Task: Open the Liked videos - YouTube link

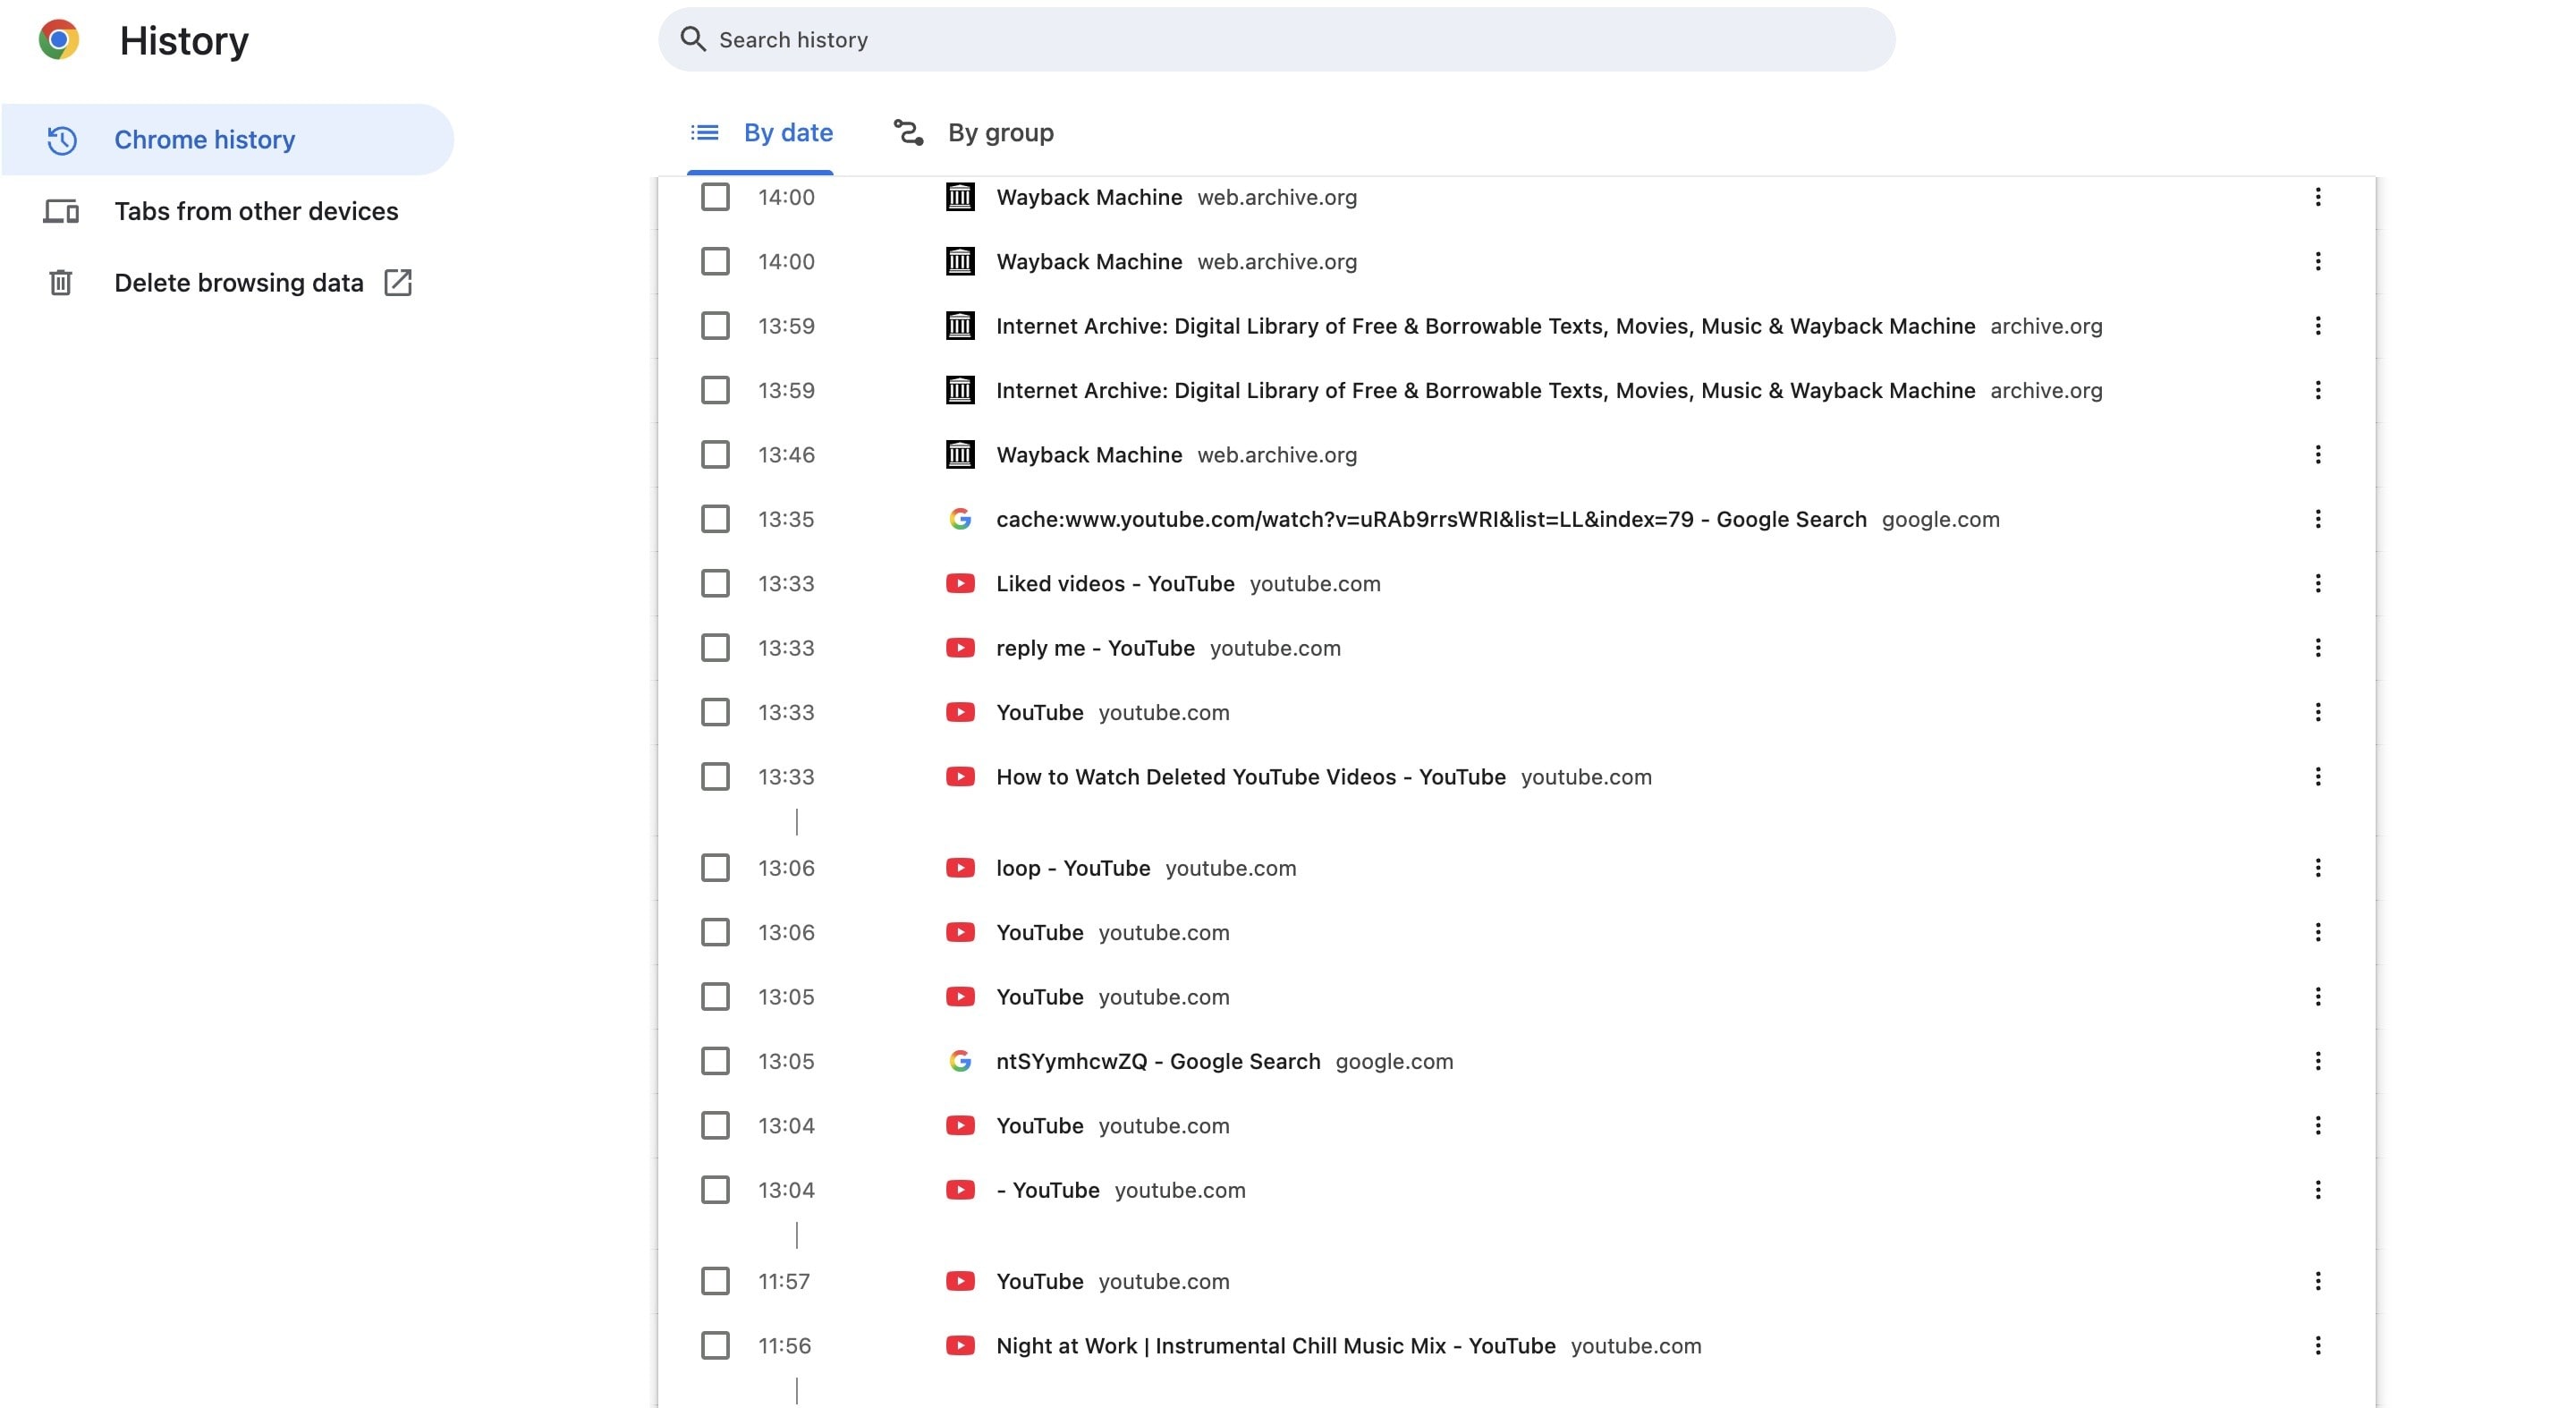Action: tap(1115, 584)
